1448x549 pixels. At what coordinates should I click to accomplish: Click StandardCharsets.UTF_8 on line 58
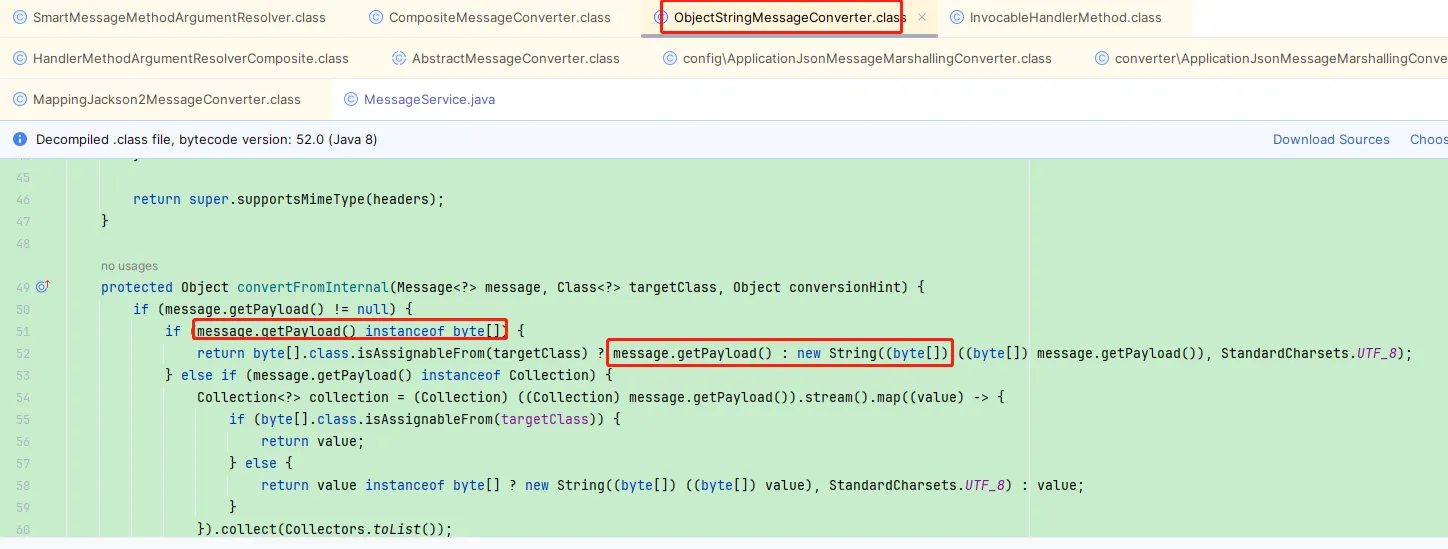click(x=917, y=485)
